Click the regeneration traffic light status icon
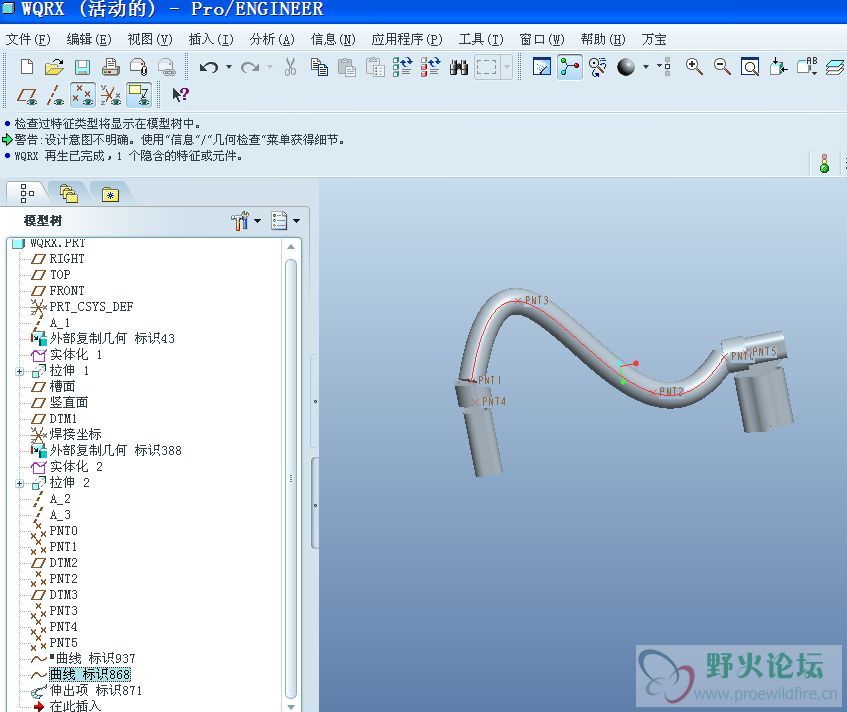Screen dimensions: 847x712 [824, 163]
